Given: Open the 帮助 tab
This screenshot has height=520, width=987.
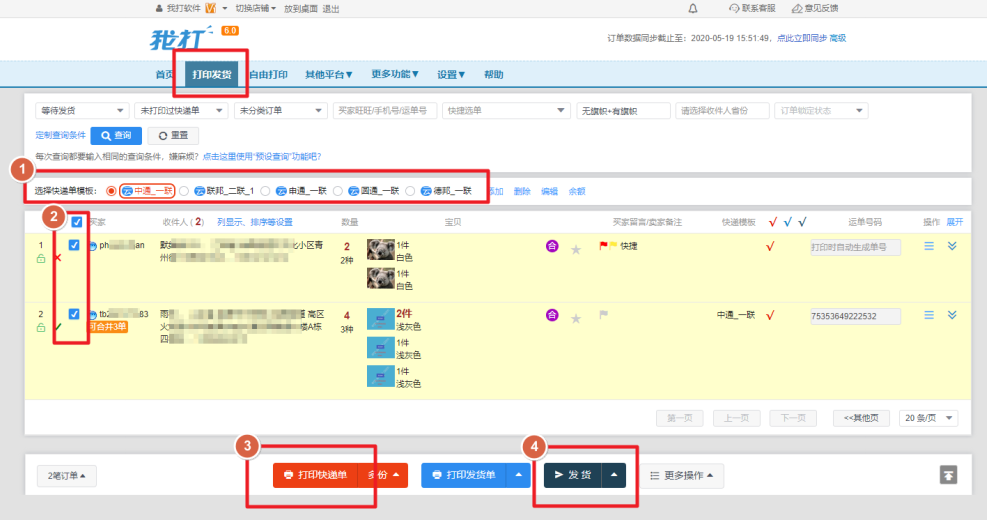Looking at the screenshot, I should pyautogui.click(x=494, y=74).
